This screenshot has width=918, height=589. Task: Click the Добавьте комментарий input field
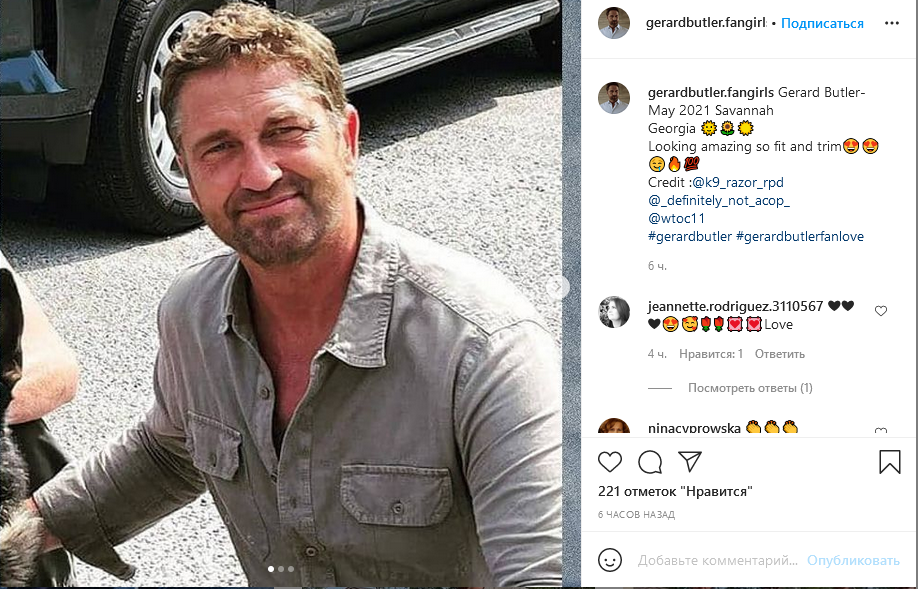[718, 561]
